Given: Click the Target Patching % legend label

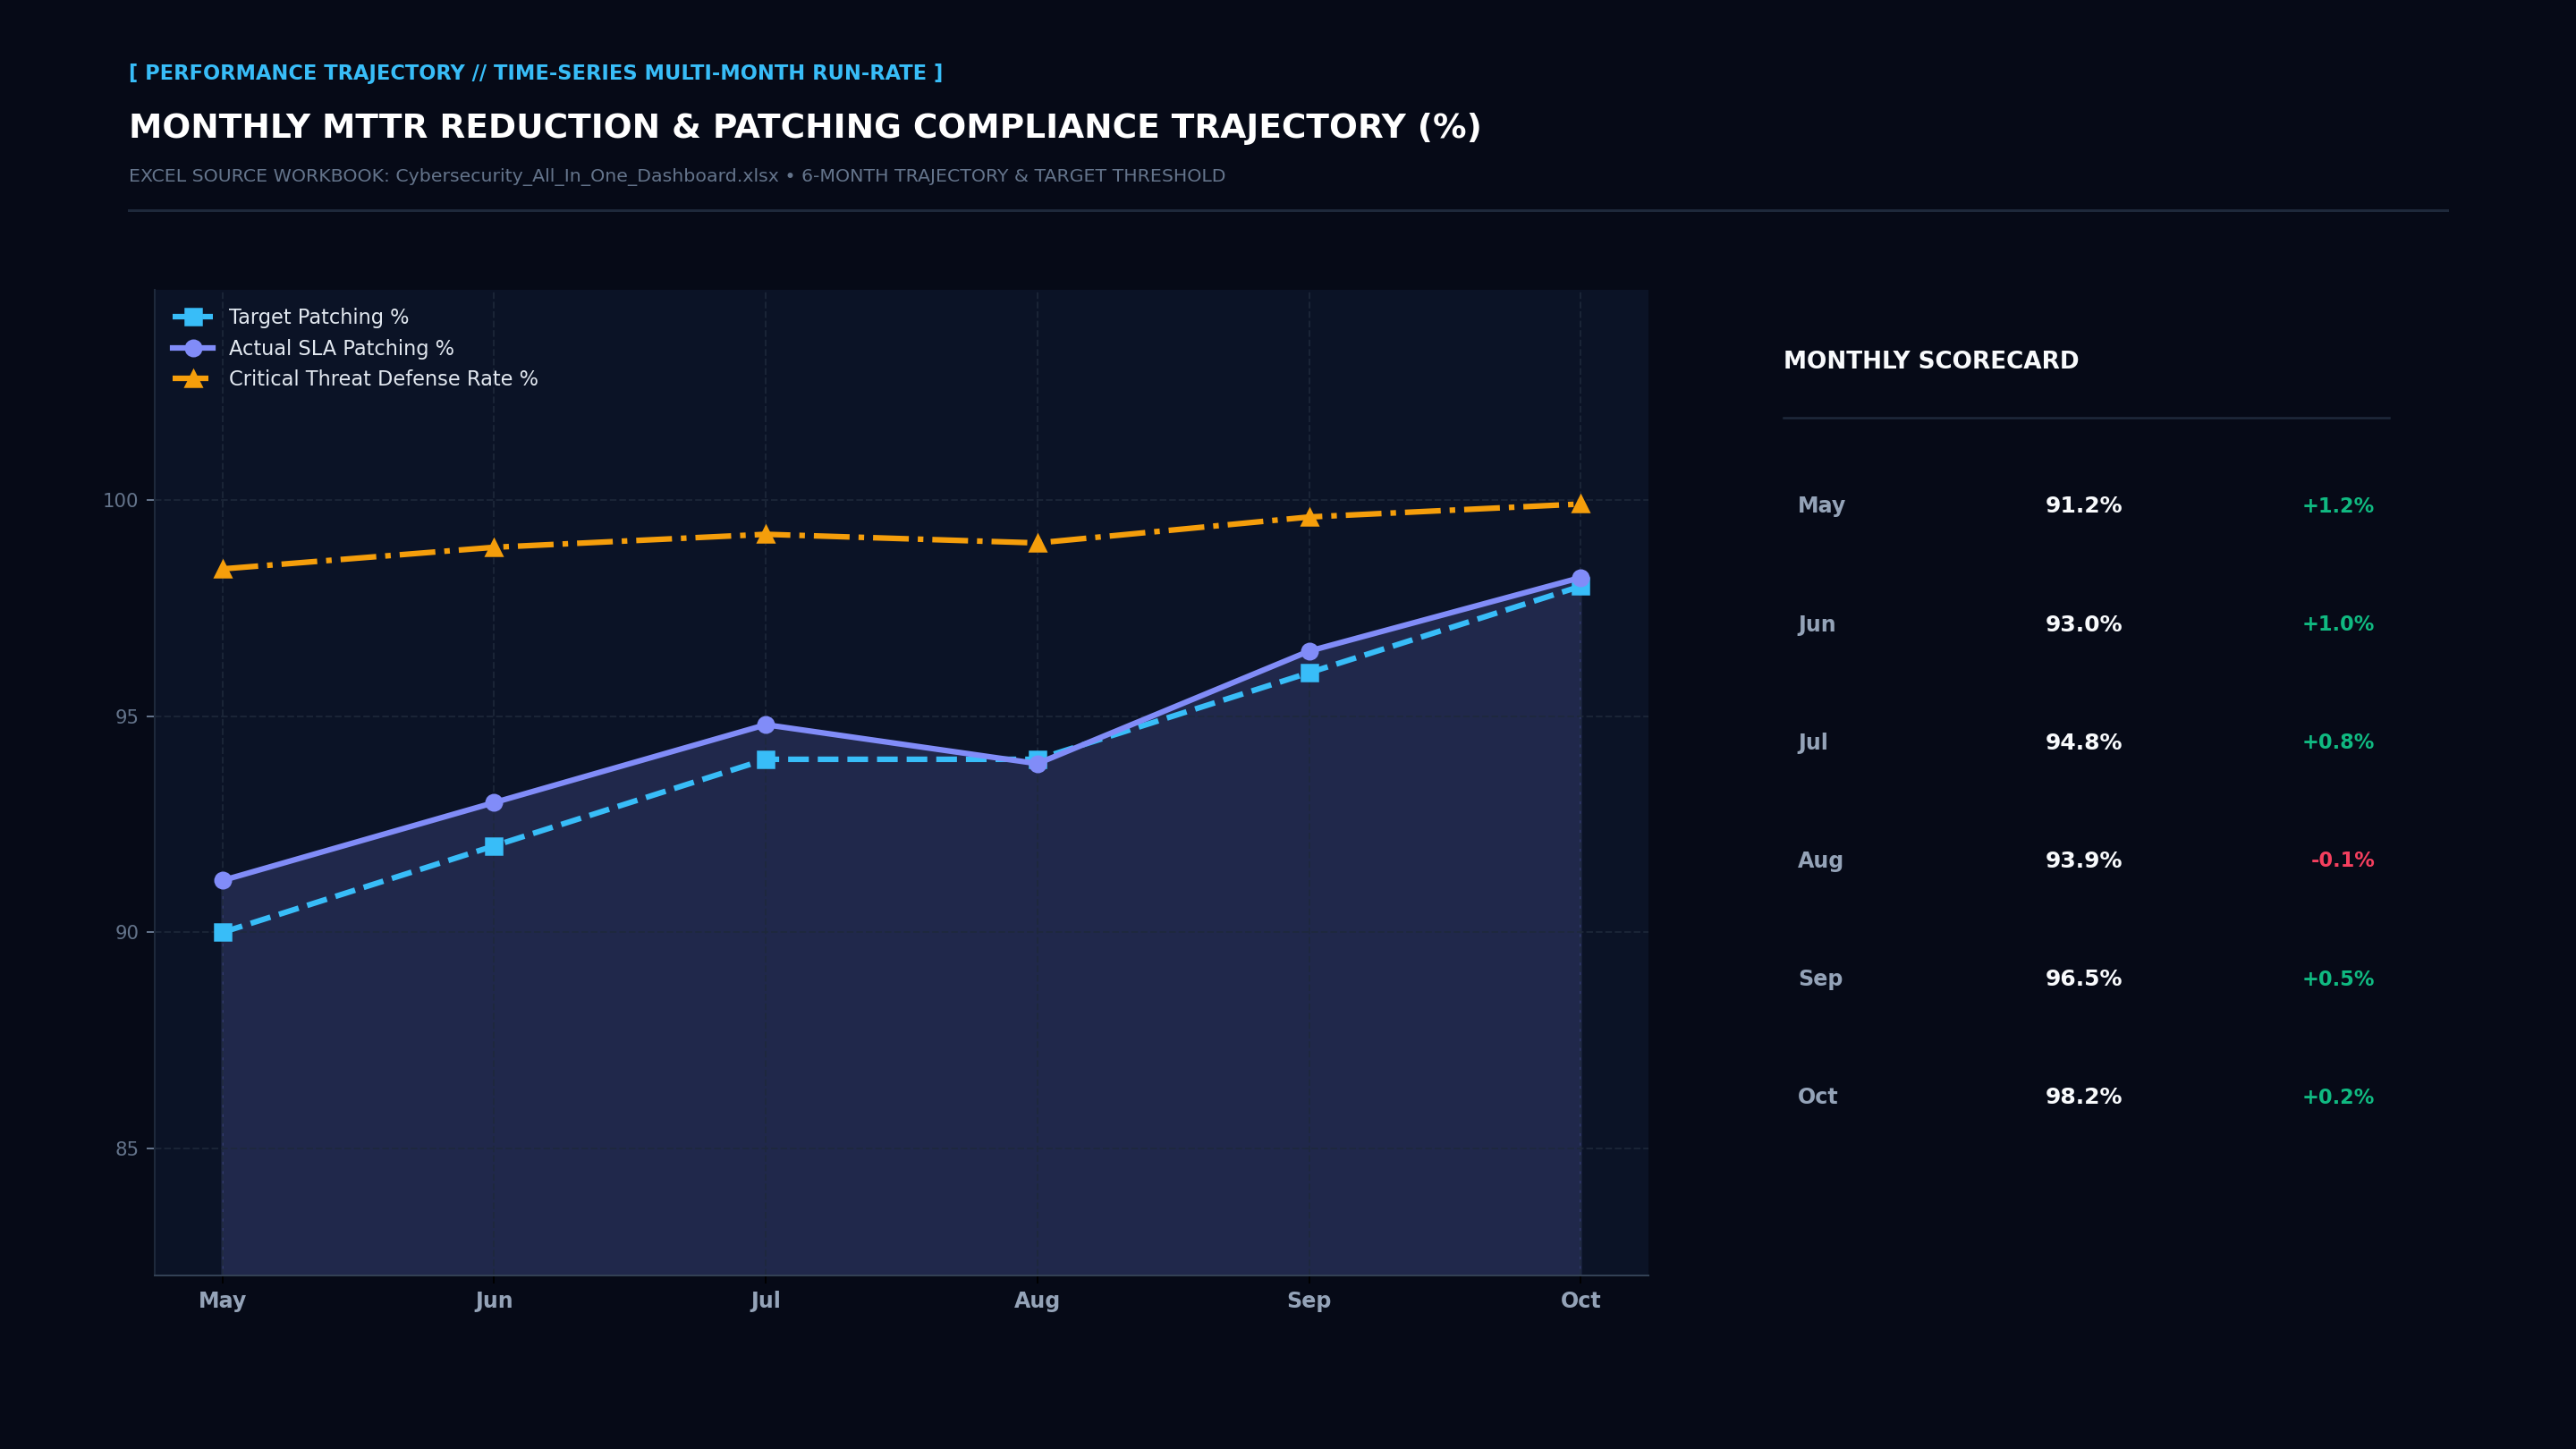Looking at the screenshot, I should point(319,317).
